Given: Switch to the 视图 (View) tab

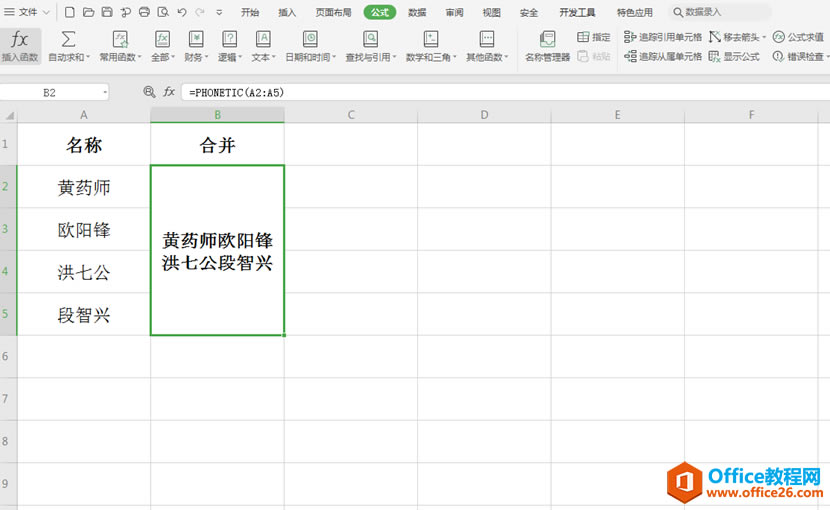Looking at the screenshot, I should click(491, 13).
